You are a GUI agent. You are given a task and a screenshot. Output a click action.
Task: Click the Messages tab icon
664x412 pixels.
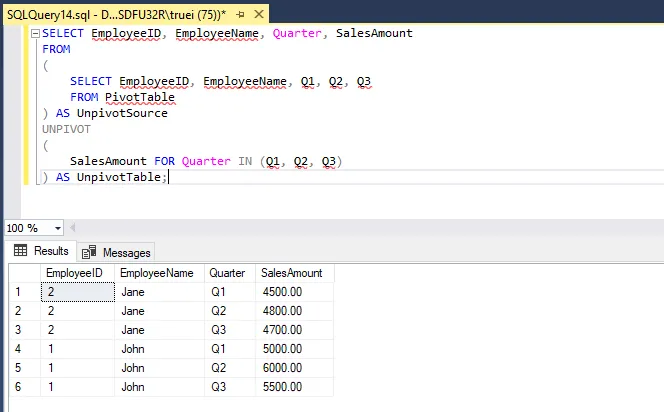(x=89, y=252)
